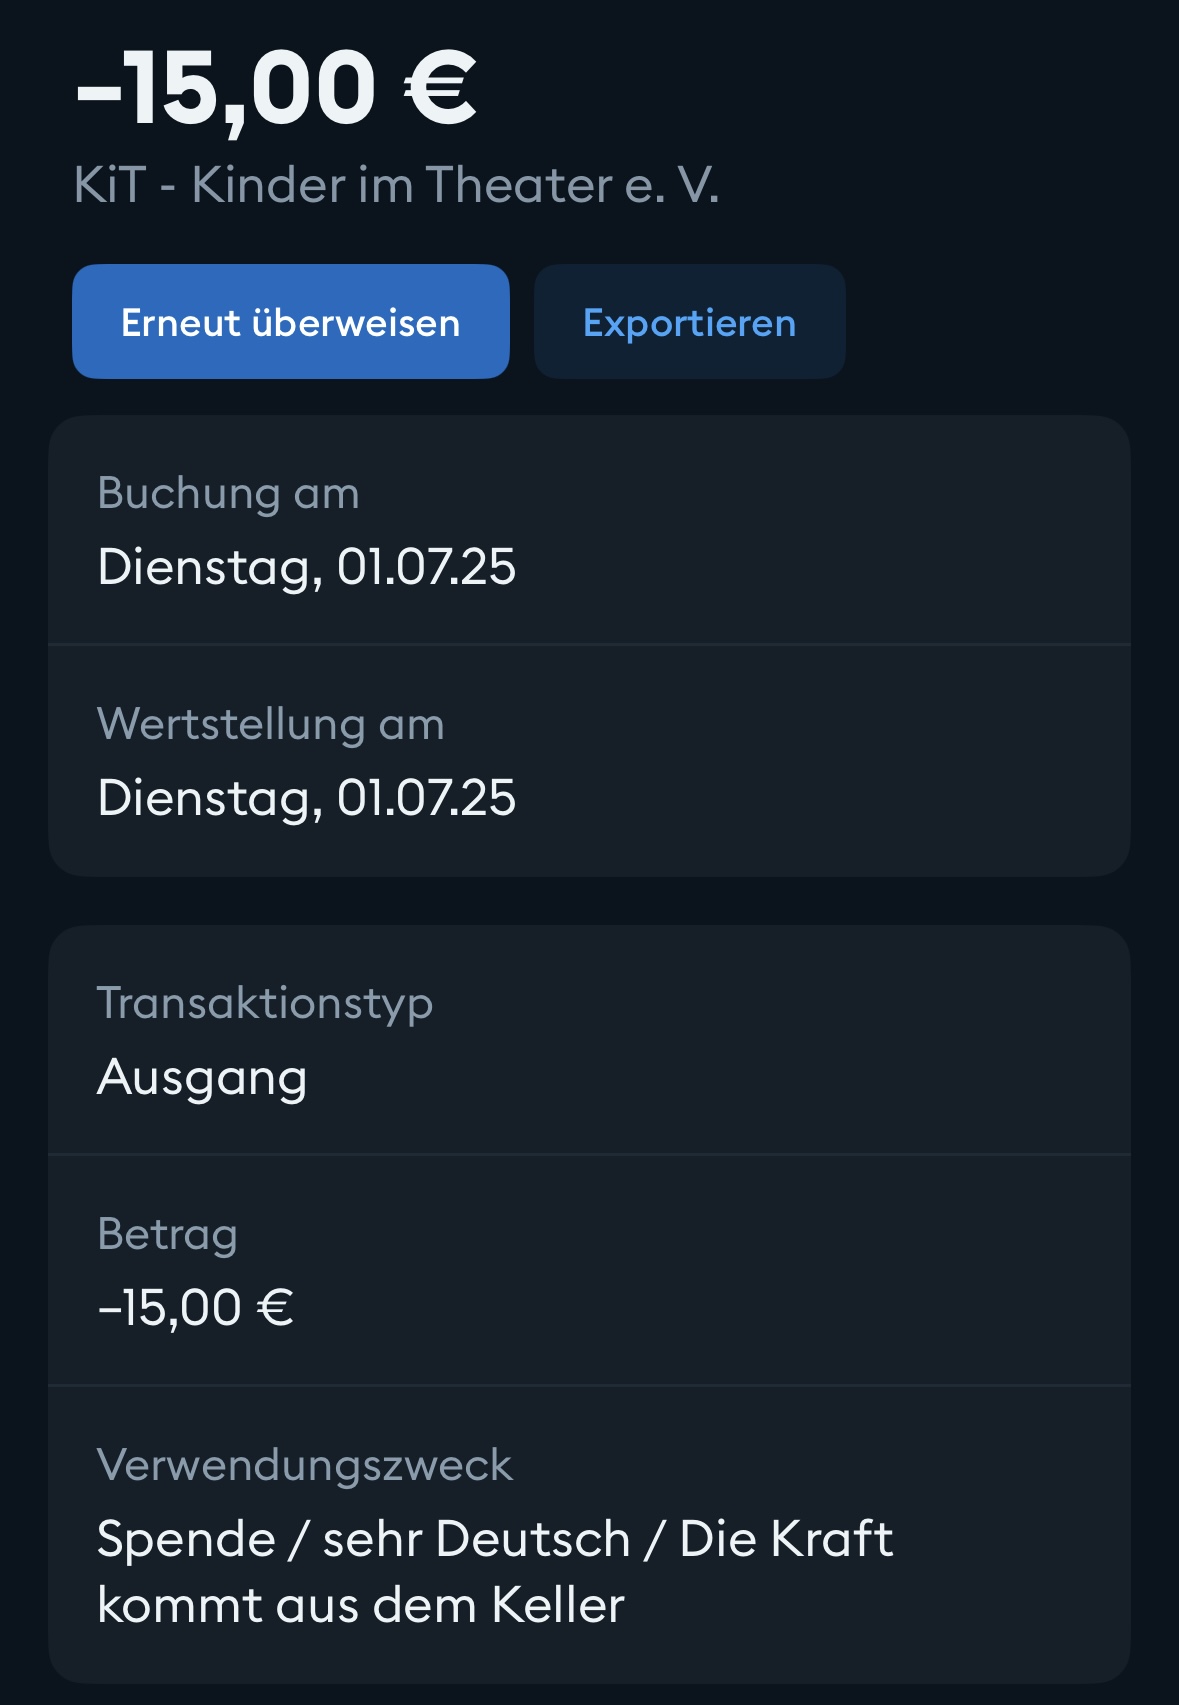Tap the Wertstellung am label
This screenshot has height=1705, width=1179.
coord(270,724)
